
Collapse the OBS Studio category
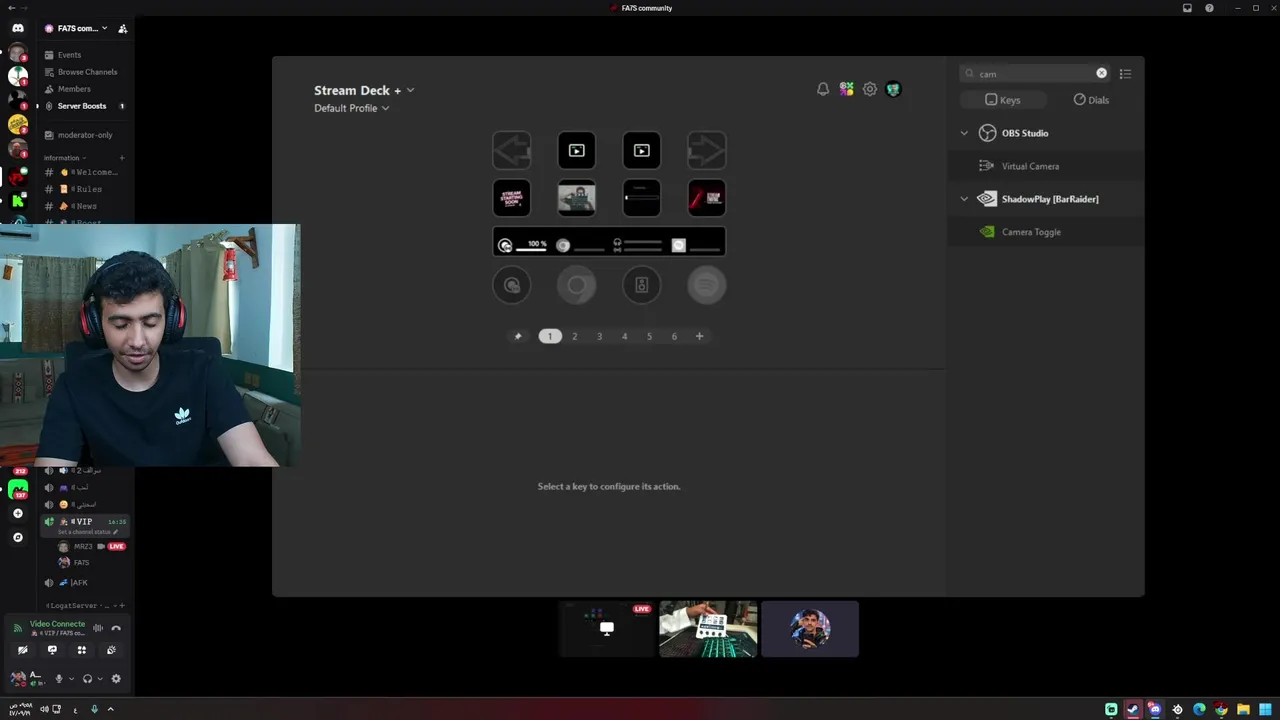[964, 133]
